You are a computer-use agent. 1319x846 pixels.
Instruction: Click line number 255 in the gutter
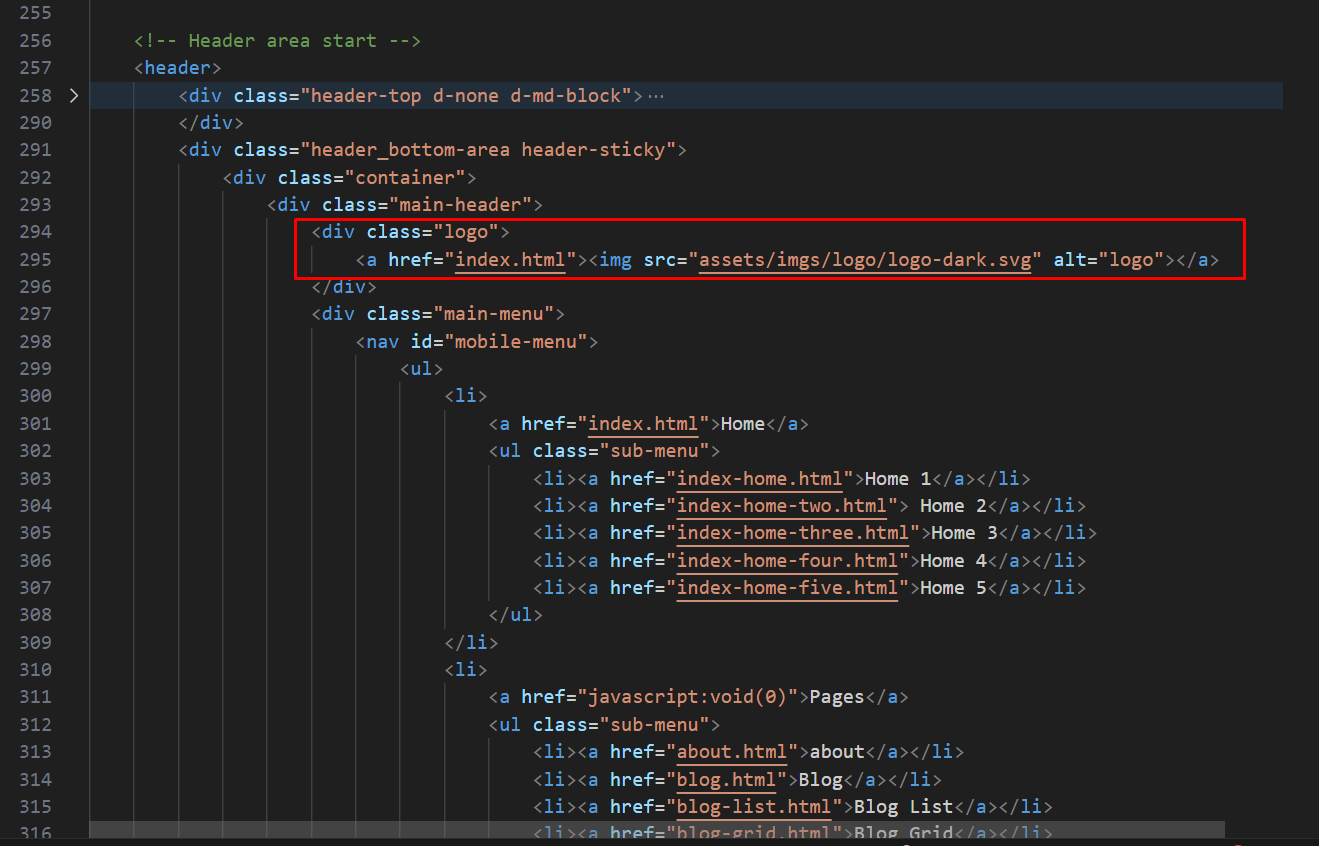[35, 14]
